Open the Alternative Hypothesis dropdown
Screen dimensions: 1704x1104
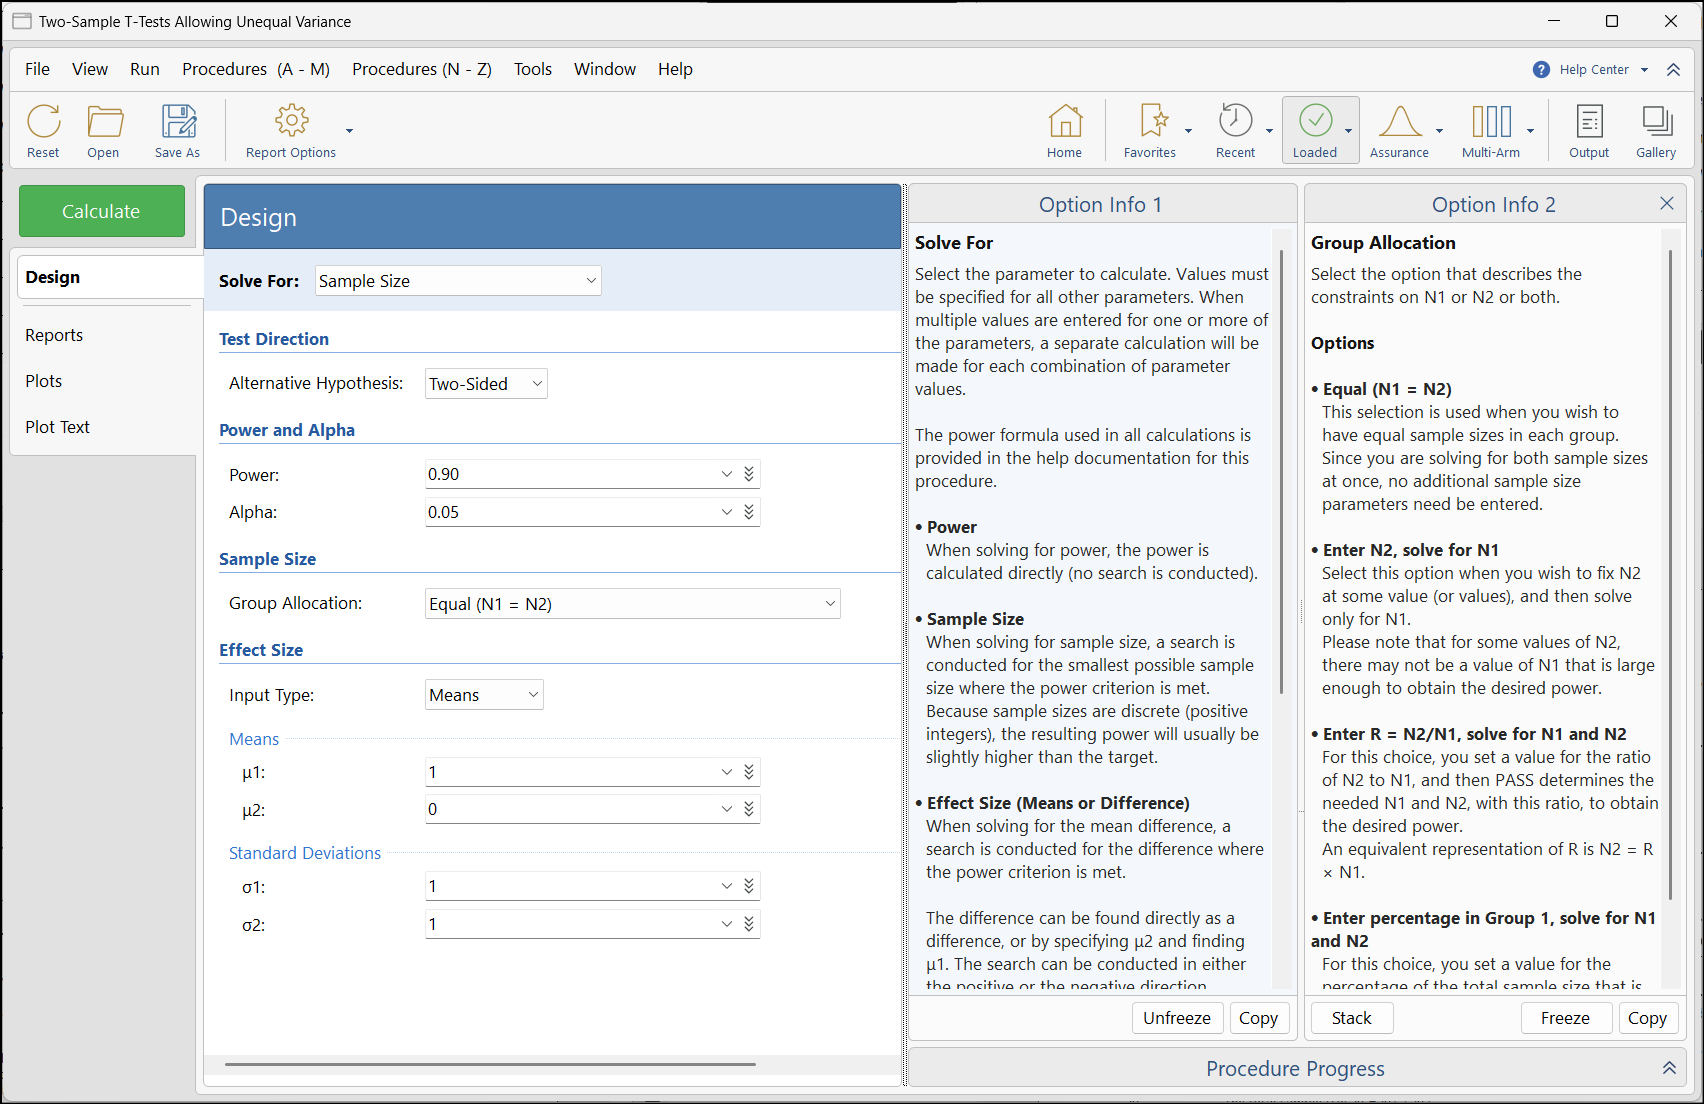coord(486,384)
